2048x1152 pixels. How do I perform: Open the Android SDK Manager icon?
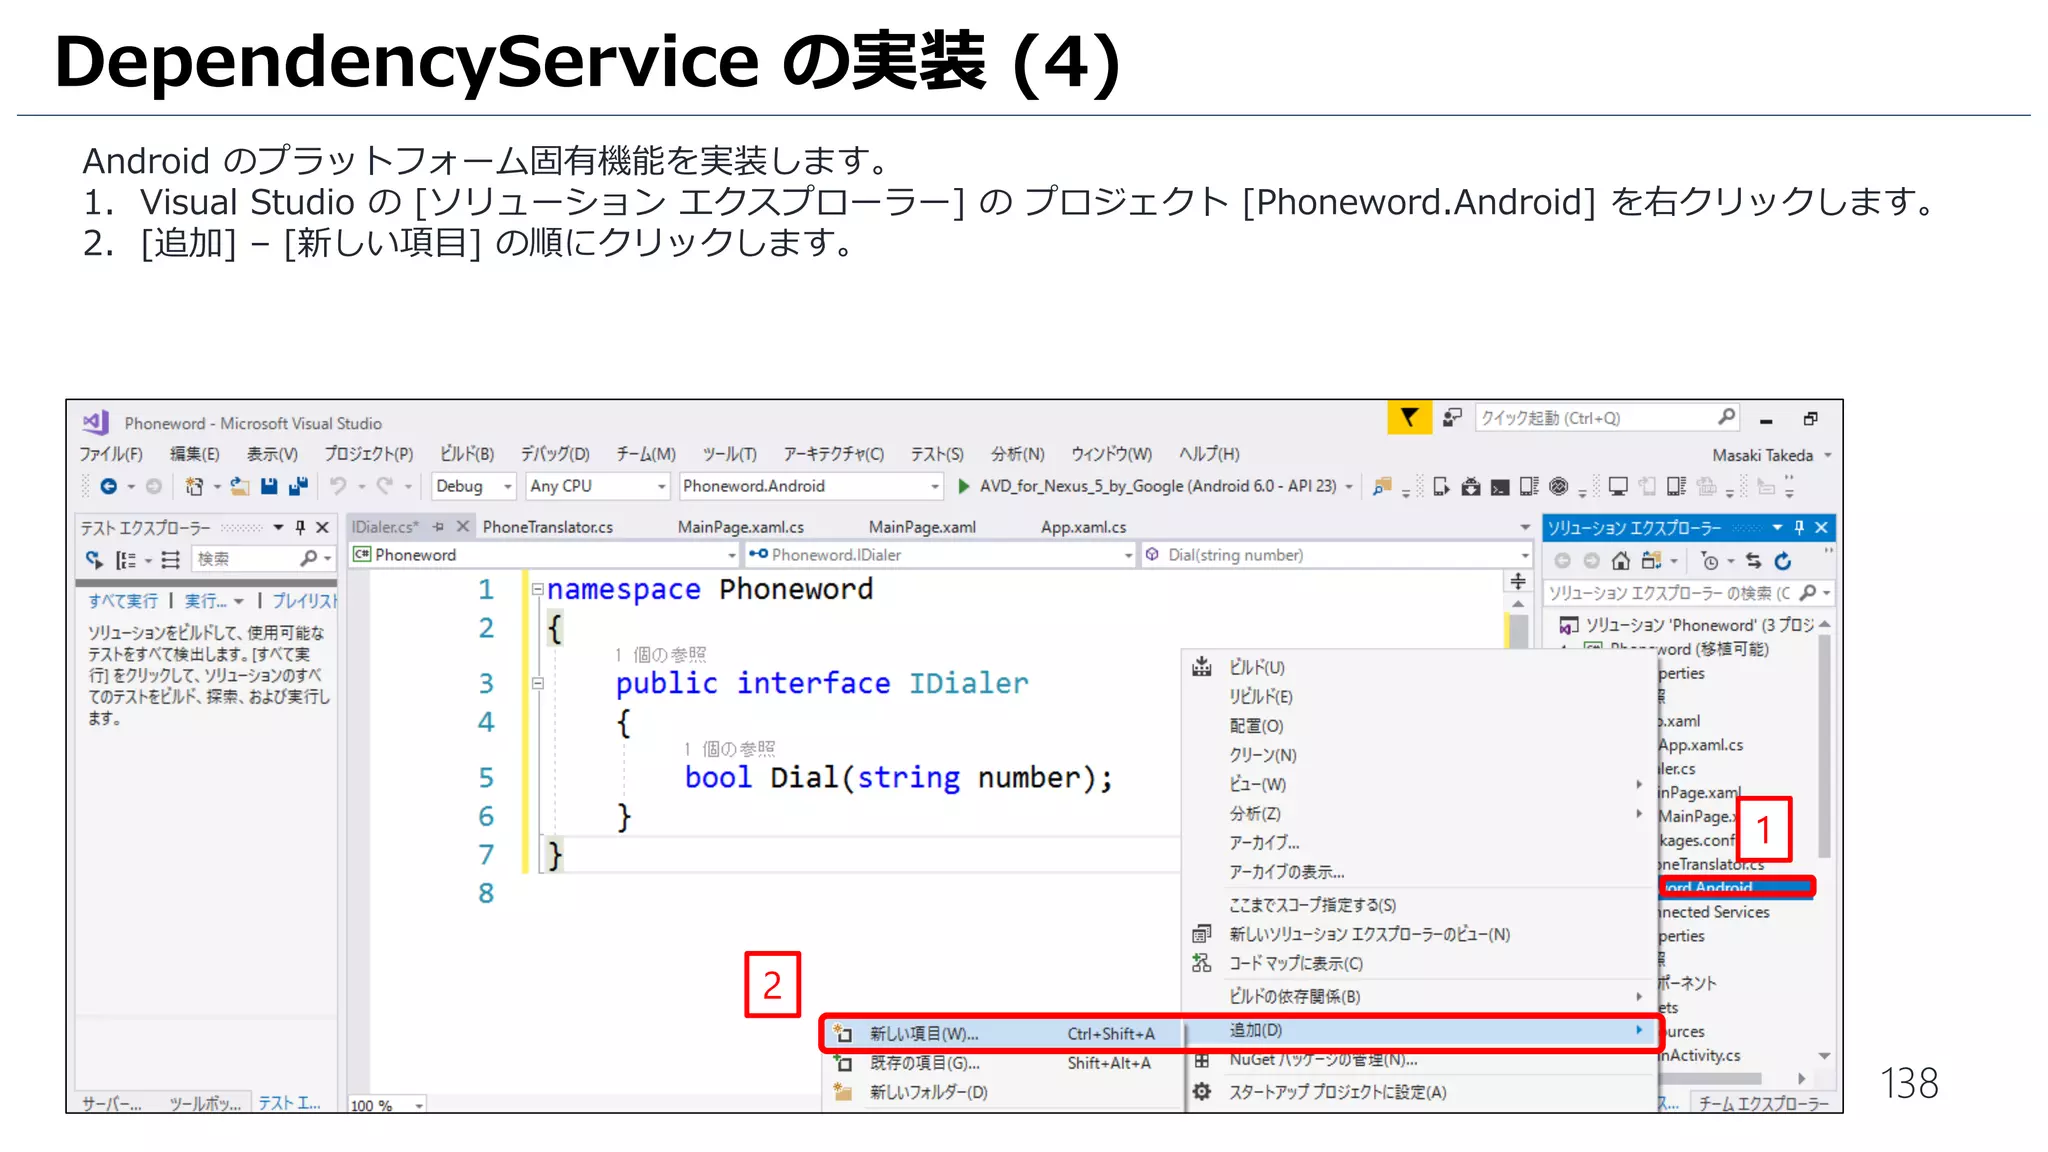1470,487
